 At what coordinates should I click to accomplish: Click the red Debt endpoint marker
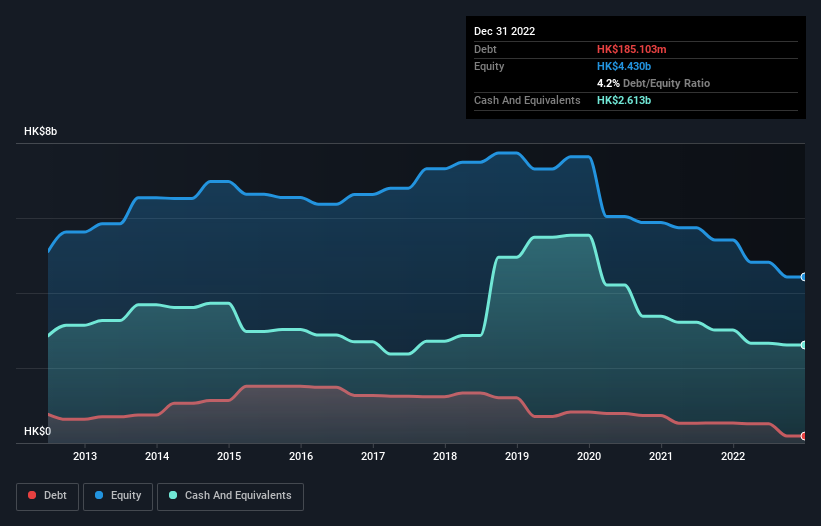pos(804,436)
